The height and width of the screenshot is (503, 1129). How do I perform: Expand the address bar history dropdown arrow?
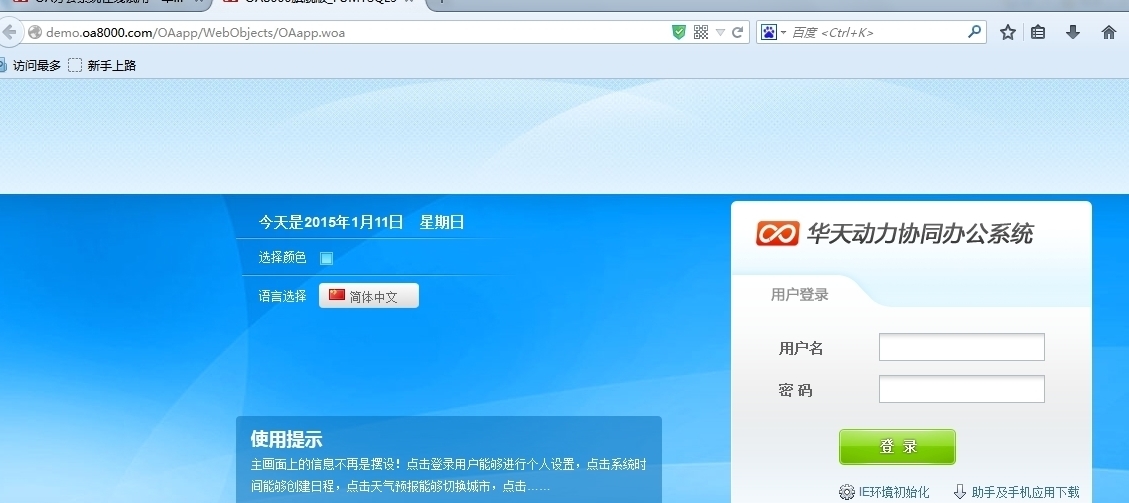coord(720,33)
